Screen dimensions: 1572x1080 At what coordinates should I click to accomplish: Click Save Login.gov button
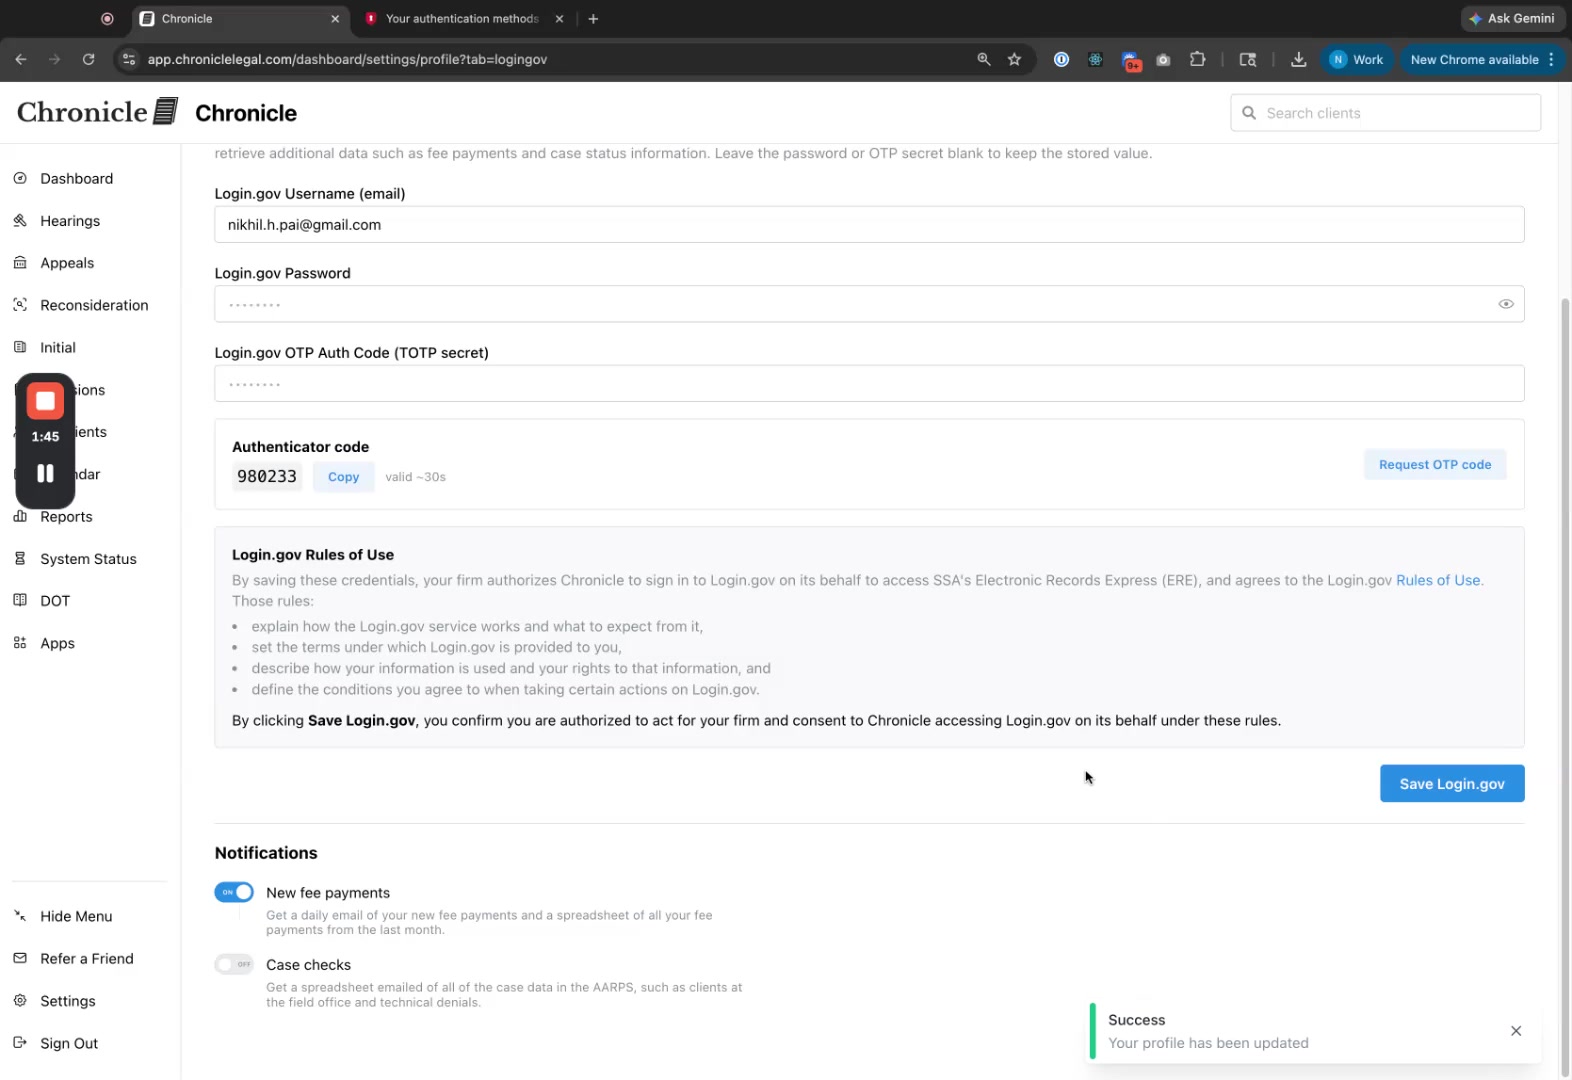(x=1452, y=784)
